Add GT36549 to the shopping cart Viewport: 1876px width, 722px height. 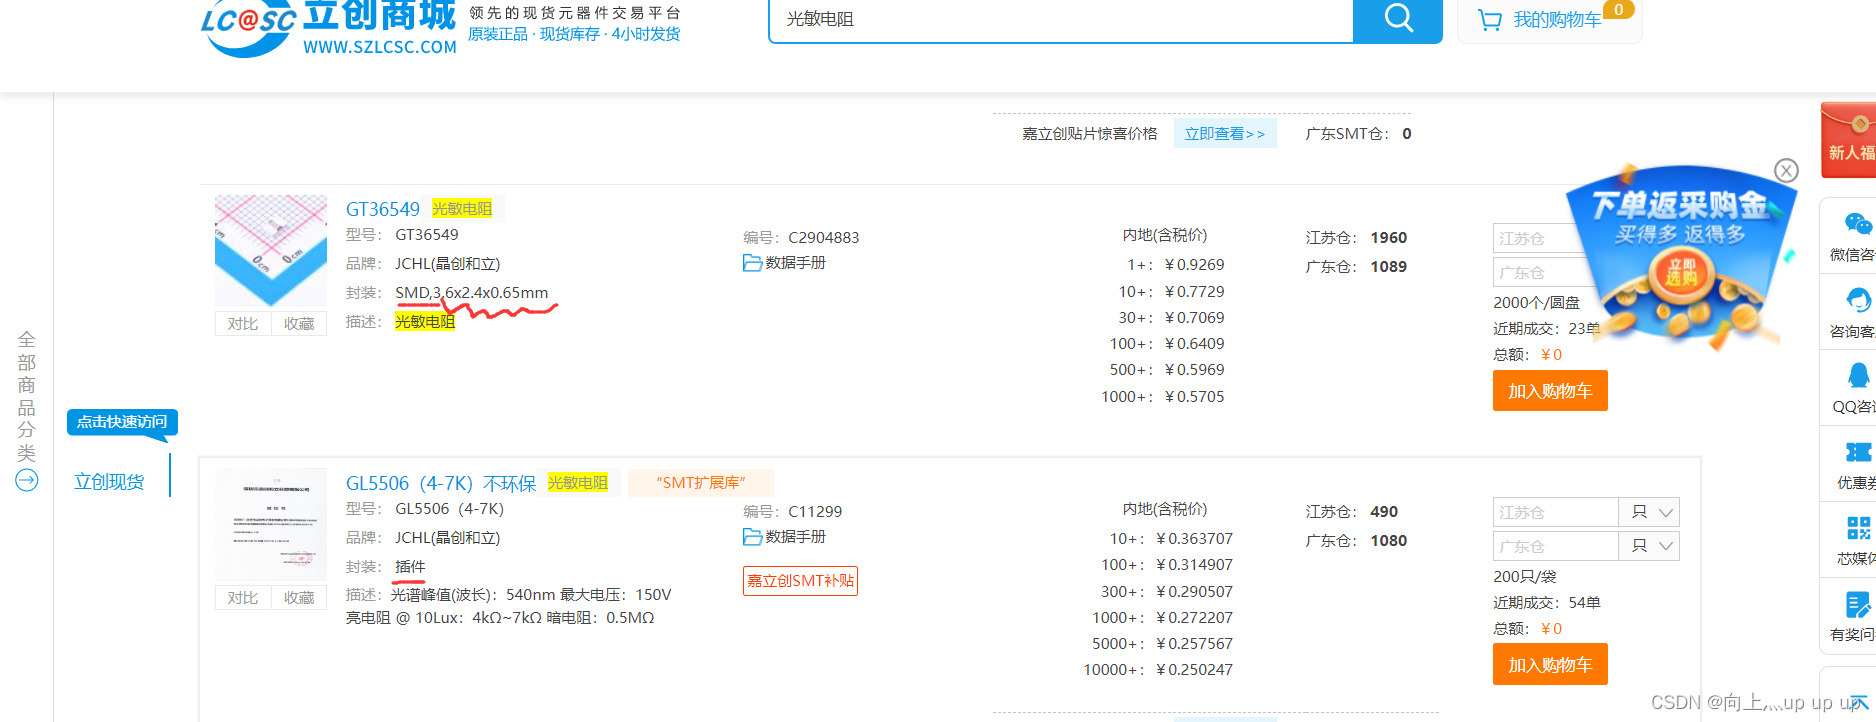click(1550, 391)
